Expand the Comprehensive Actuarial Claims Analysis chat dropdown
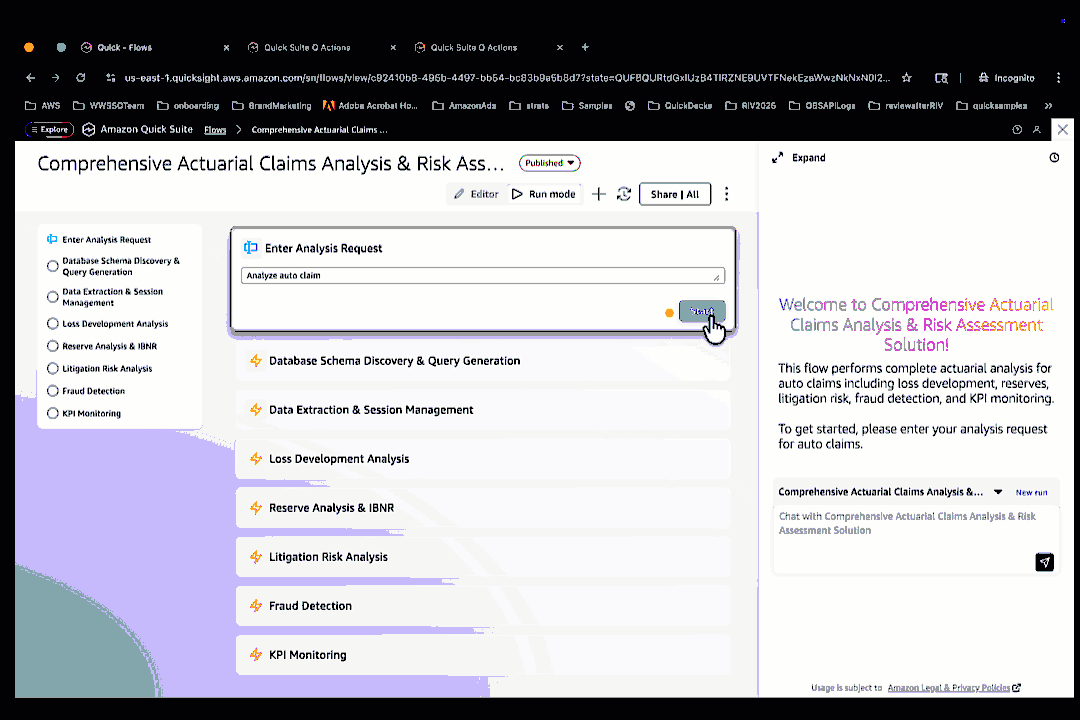This screenshot has height=720, width=1080. tap(997, 492)
